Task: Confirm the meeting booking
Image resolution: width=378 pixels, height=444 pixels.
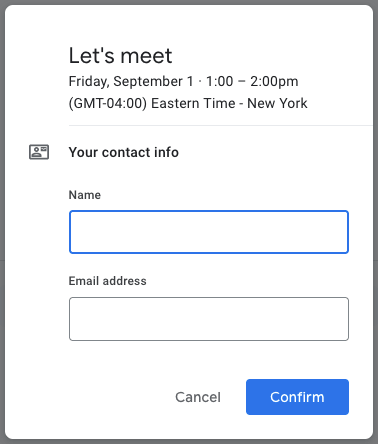Action: coord(297,397)
